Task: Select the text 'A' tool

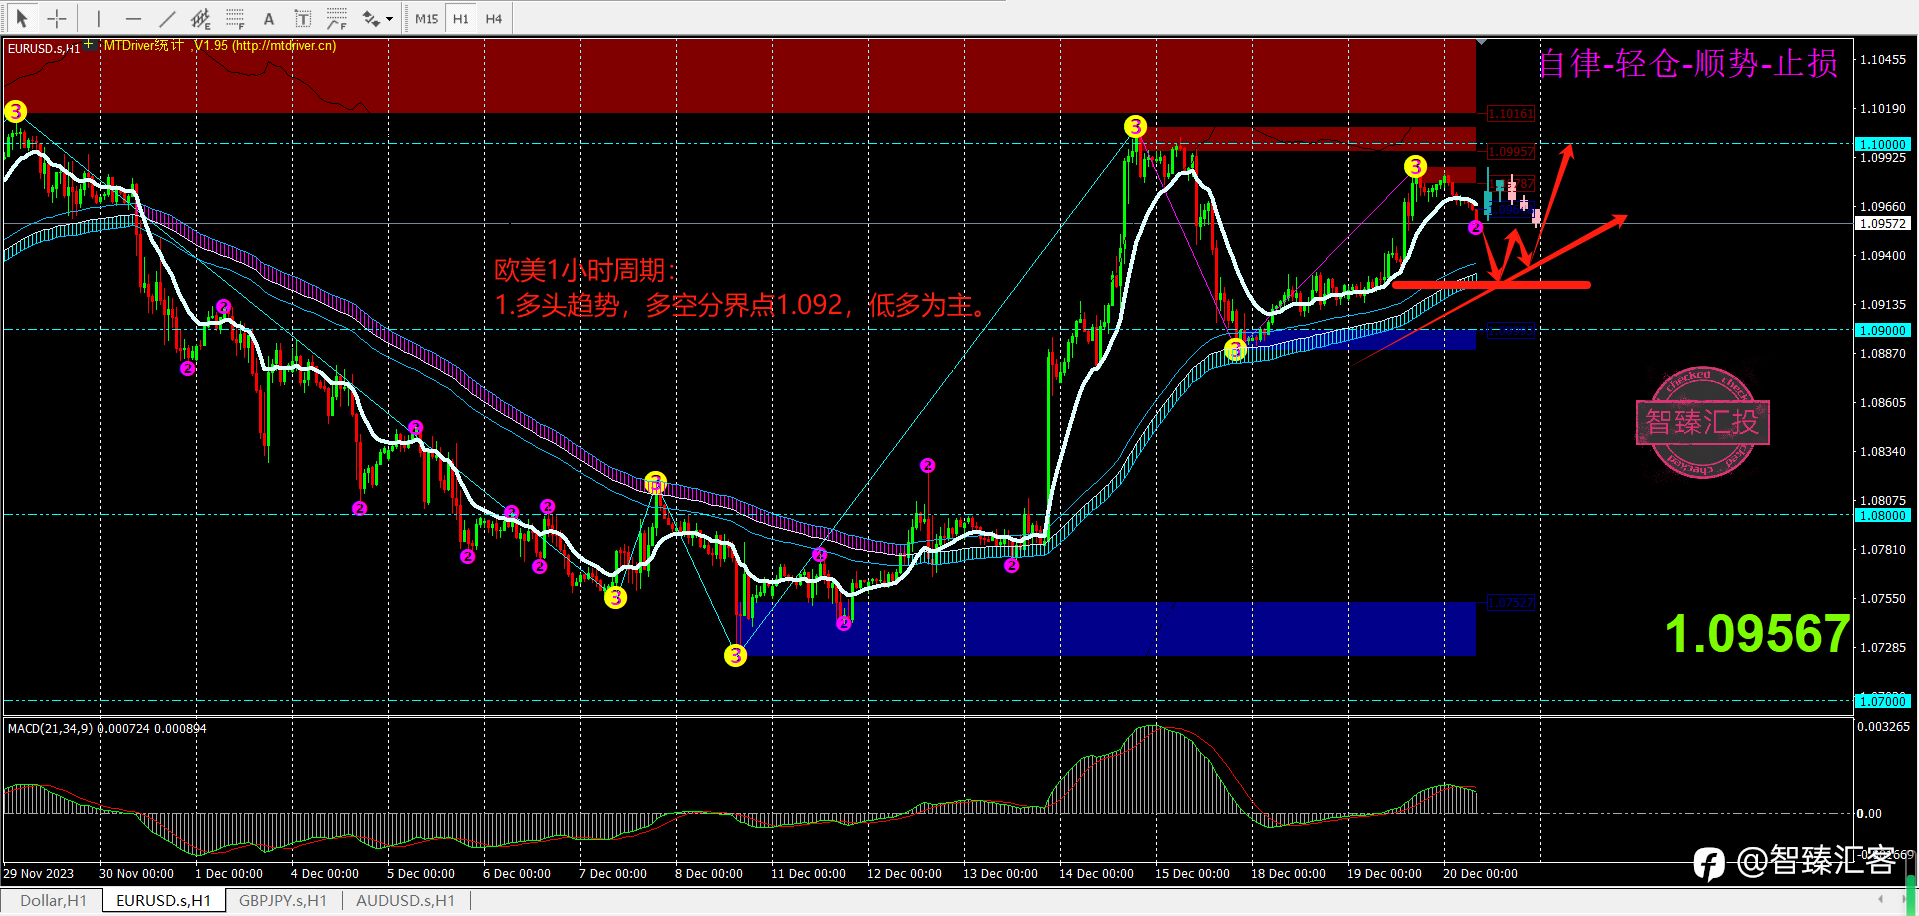Action: coord(268,18)
